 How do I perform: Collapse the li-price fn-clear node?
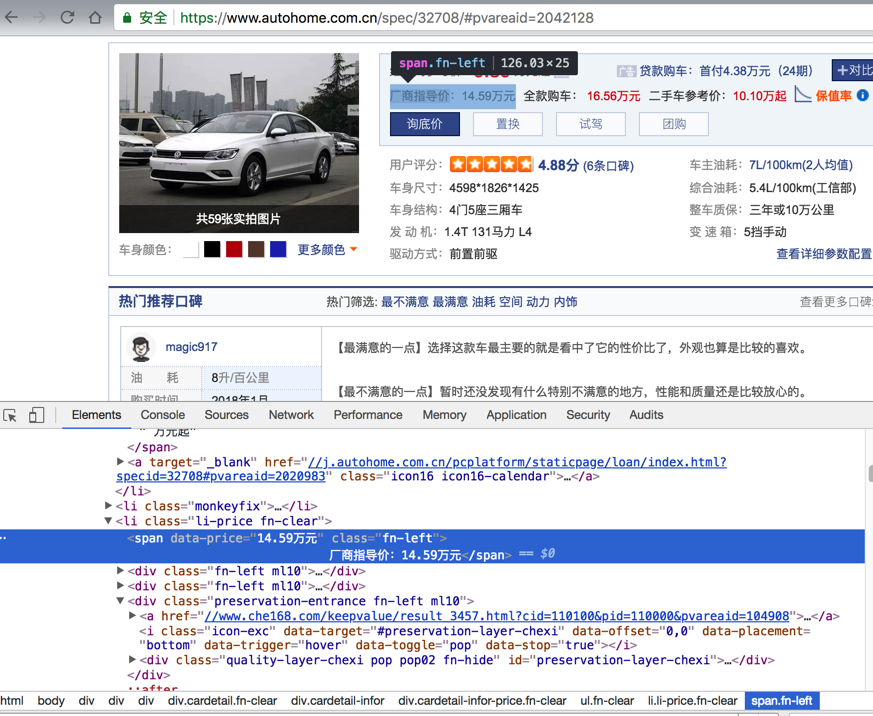point(108,521)
